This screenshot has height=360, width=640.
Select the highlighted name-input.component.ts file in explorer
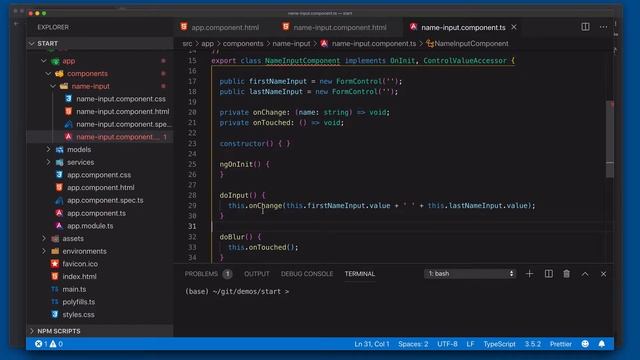(x=99, y=137)
